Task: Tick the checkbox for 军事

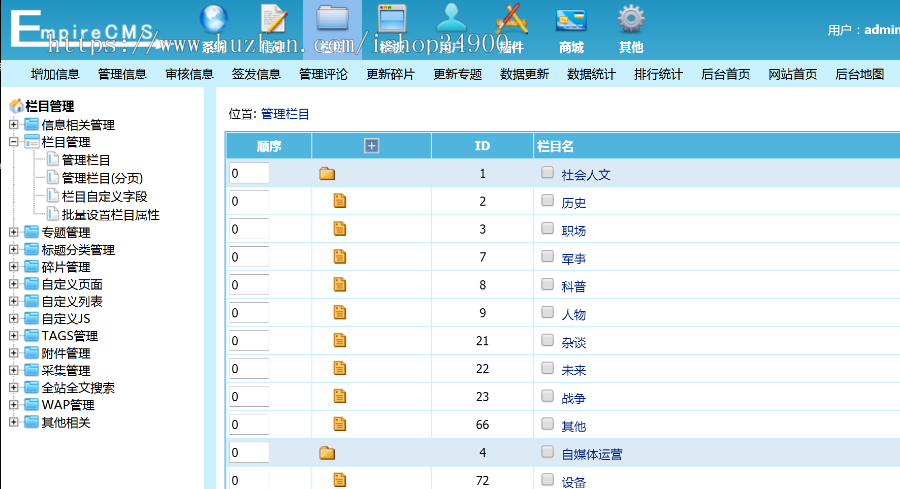Action: point(548,256)
